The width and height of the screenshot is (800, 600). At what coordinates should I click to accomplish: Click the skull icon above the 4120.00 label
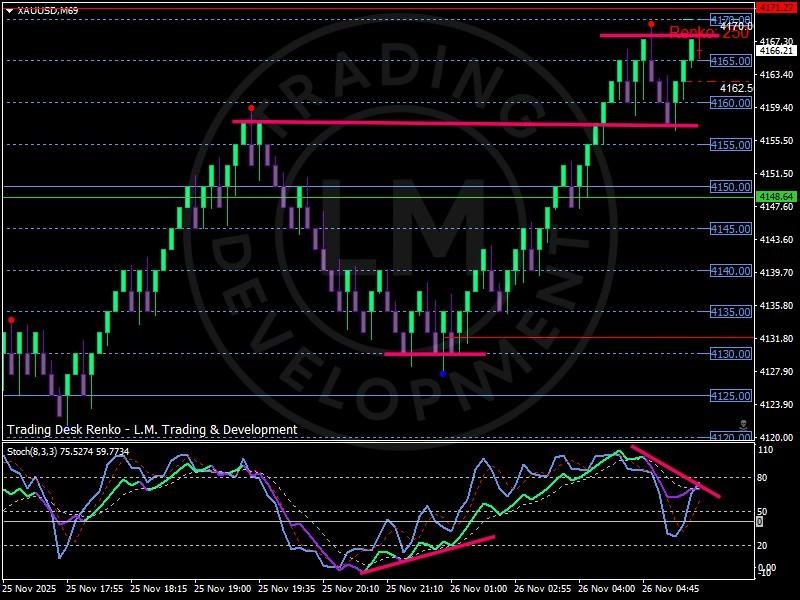pyautogui.click(x=743, y=425)
